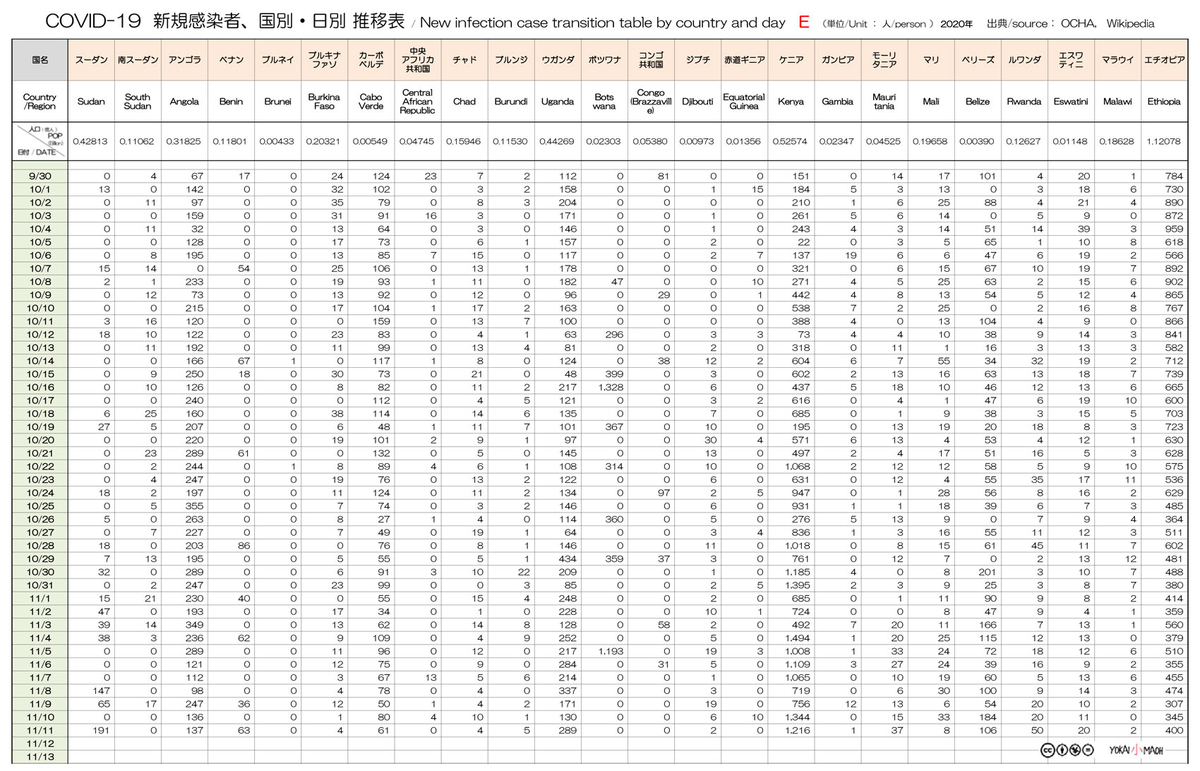Click the Sudan column header
Viewport: 1200px width, 771px height.
[91, 102]
